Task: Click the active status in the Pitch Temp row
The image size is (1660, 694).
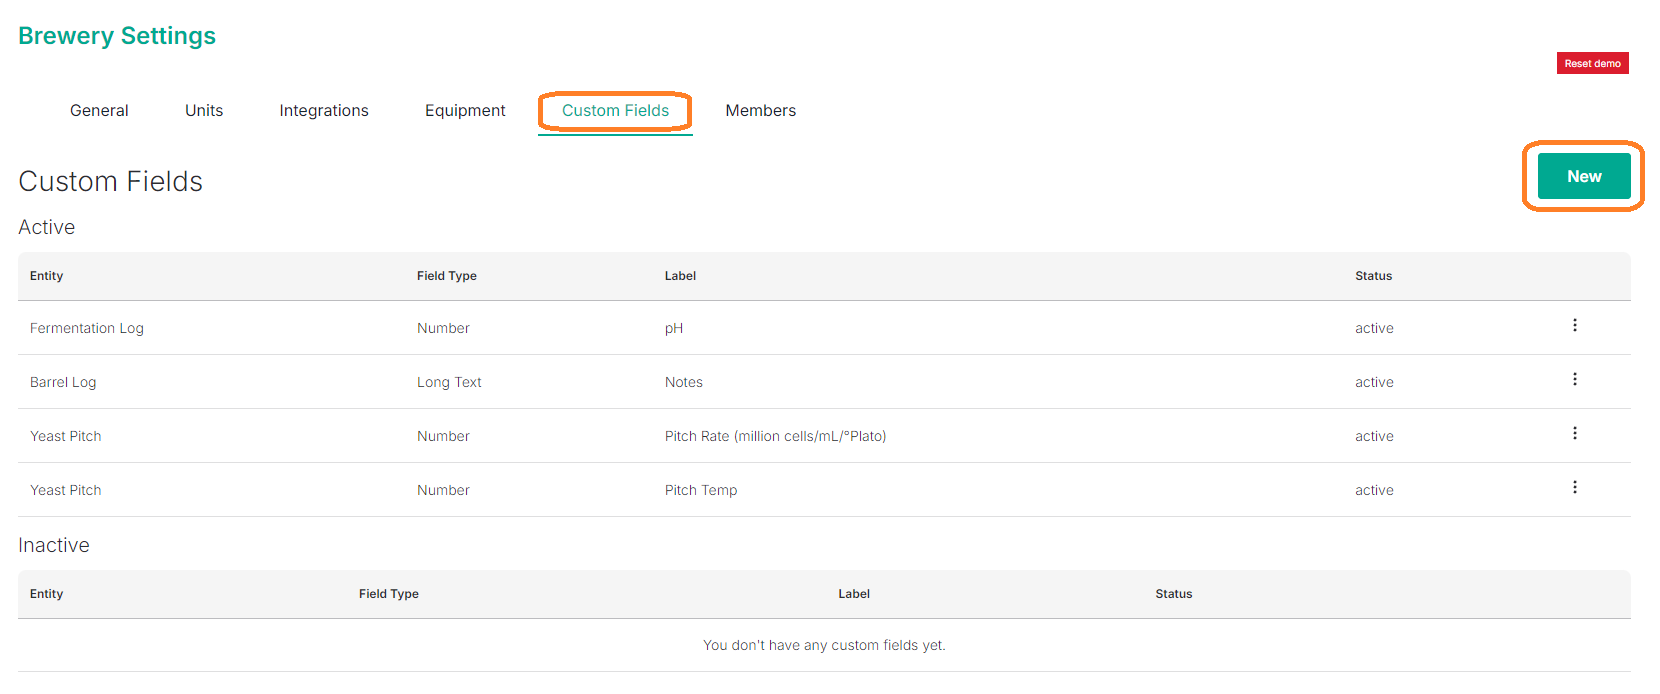Action: coord(1374,490)
